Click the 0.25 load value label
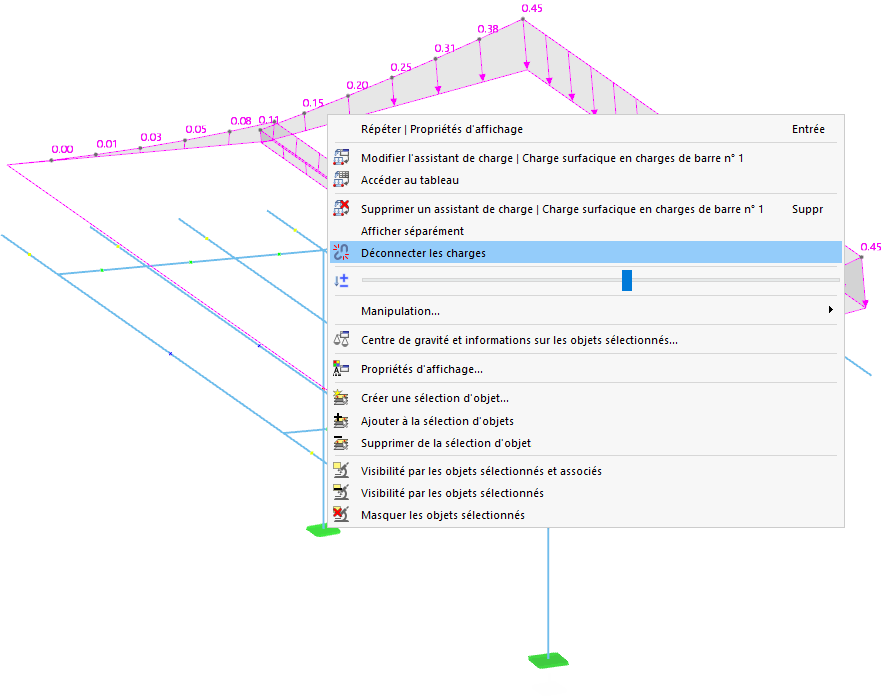Viewport: 881px width, 696px height. [401, 67]
